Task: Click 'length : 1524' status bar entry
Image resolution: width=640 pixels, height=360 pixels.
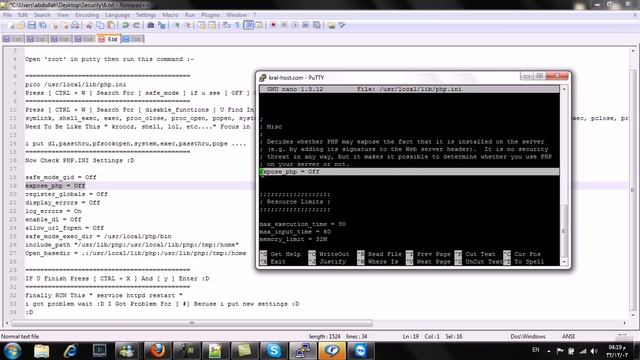Action: 324,336
